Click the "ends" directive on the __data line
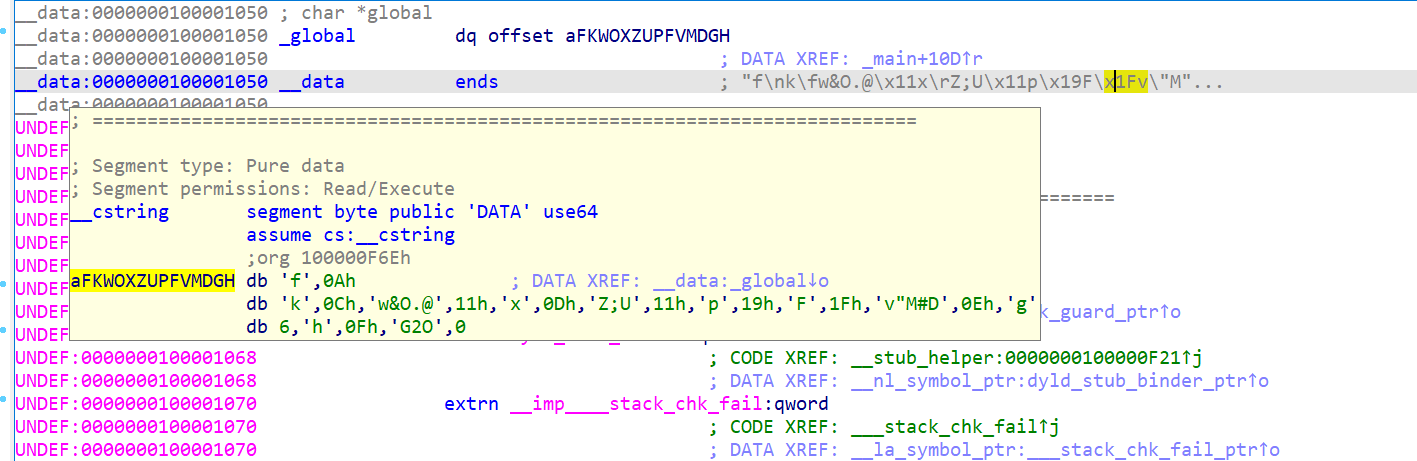Viewport: 1417px width, 461px height. point(477,82)
